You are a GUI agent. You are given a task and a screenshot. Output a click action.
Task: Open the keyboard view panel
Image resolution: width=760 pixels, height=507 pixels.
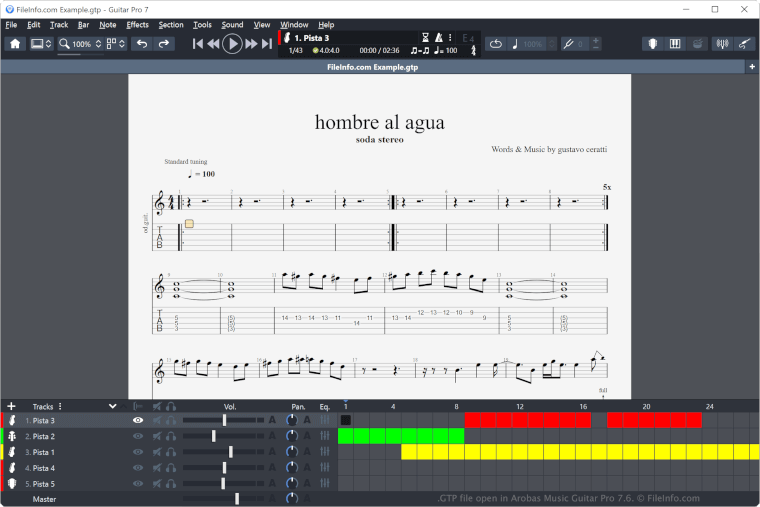click(x=675, y=44)
